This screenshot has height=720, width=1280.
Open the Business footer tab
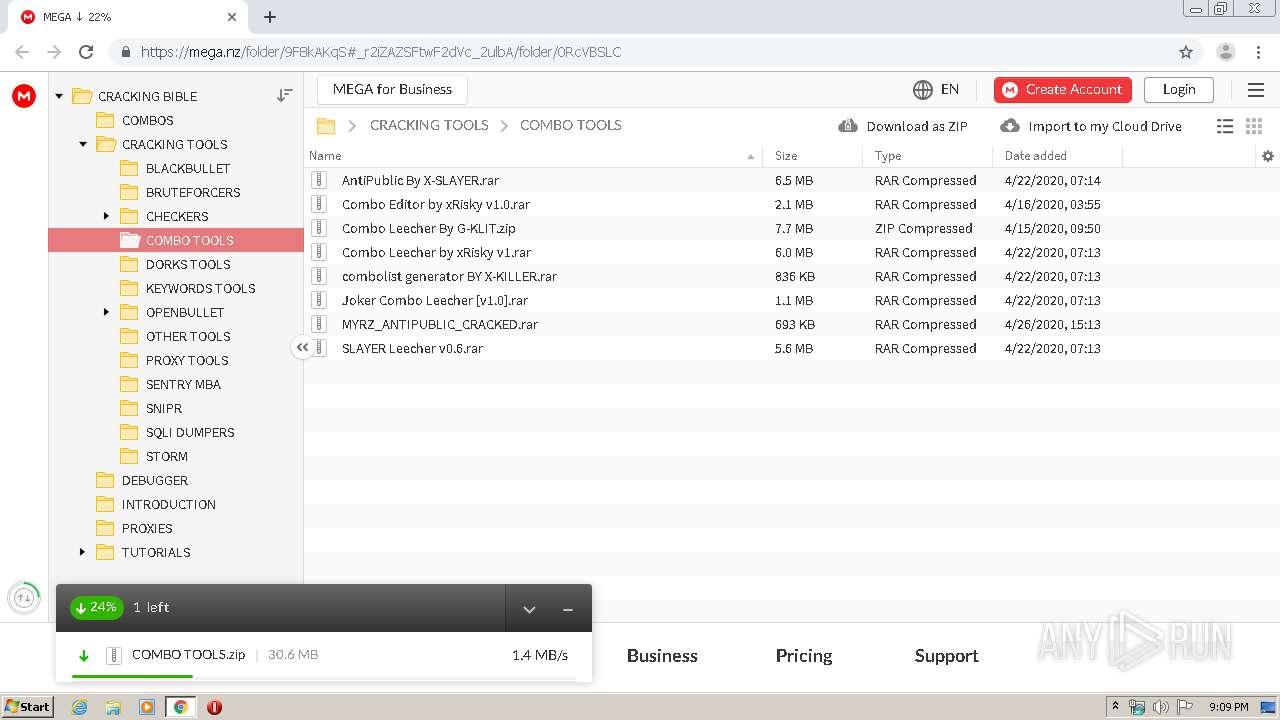click(x=662, y=656)
